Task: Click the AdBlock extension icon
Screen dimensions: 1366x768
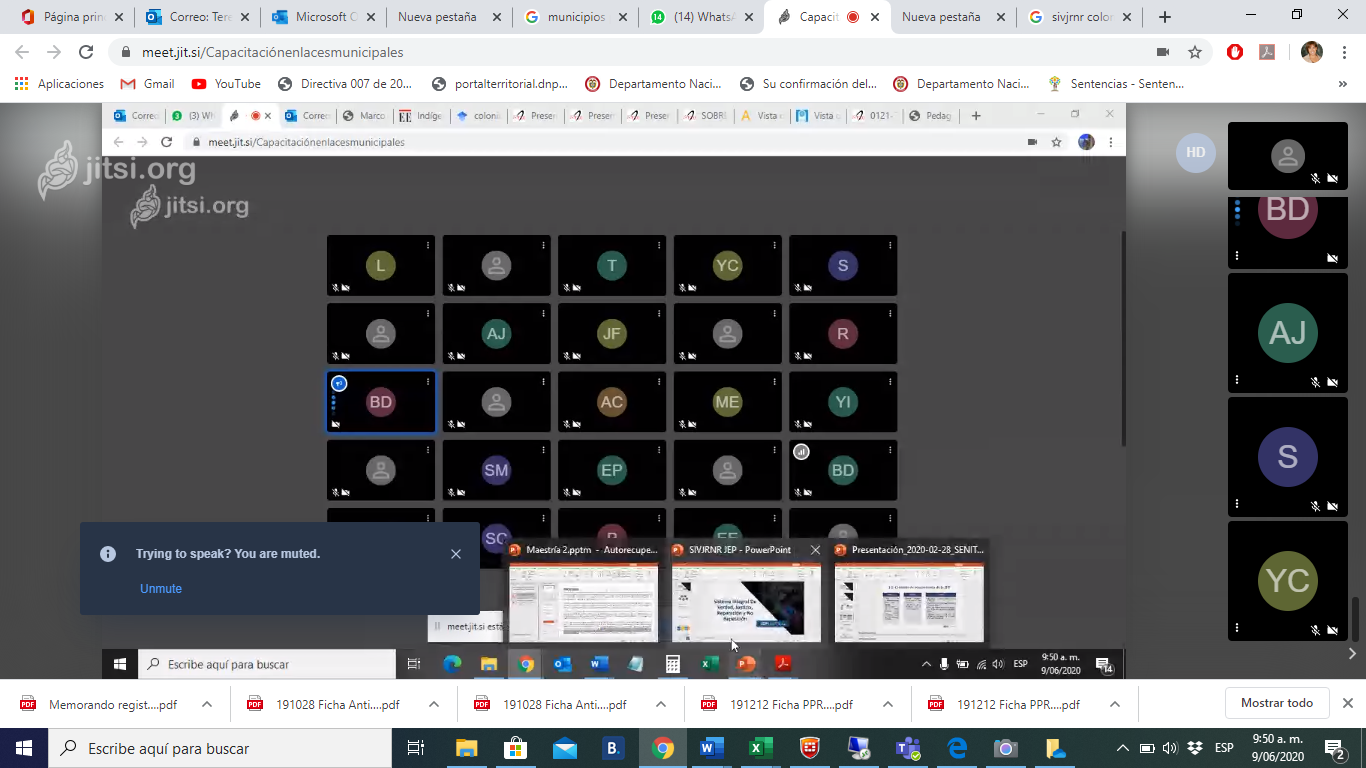Action: (x=1235, y=52)
